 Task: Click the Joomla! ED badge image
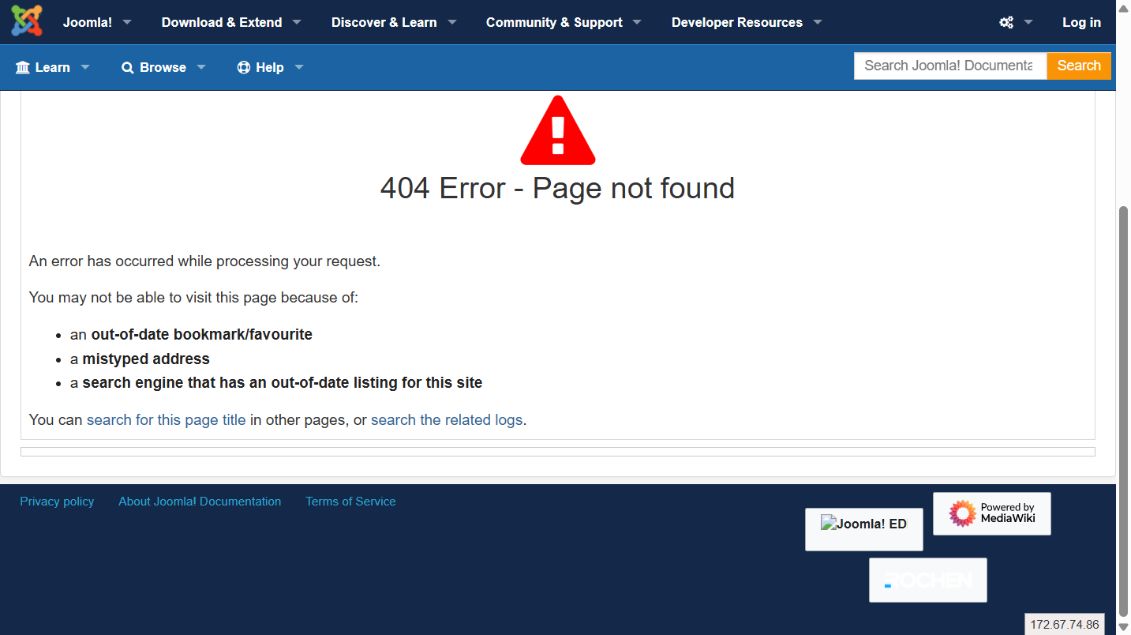(863, 529)
